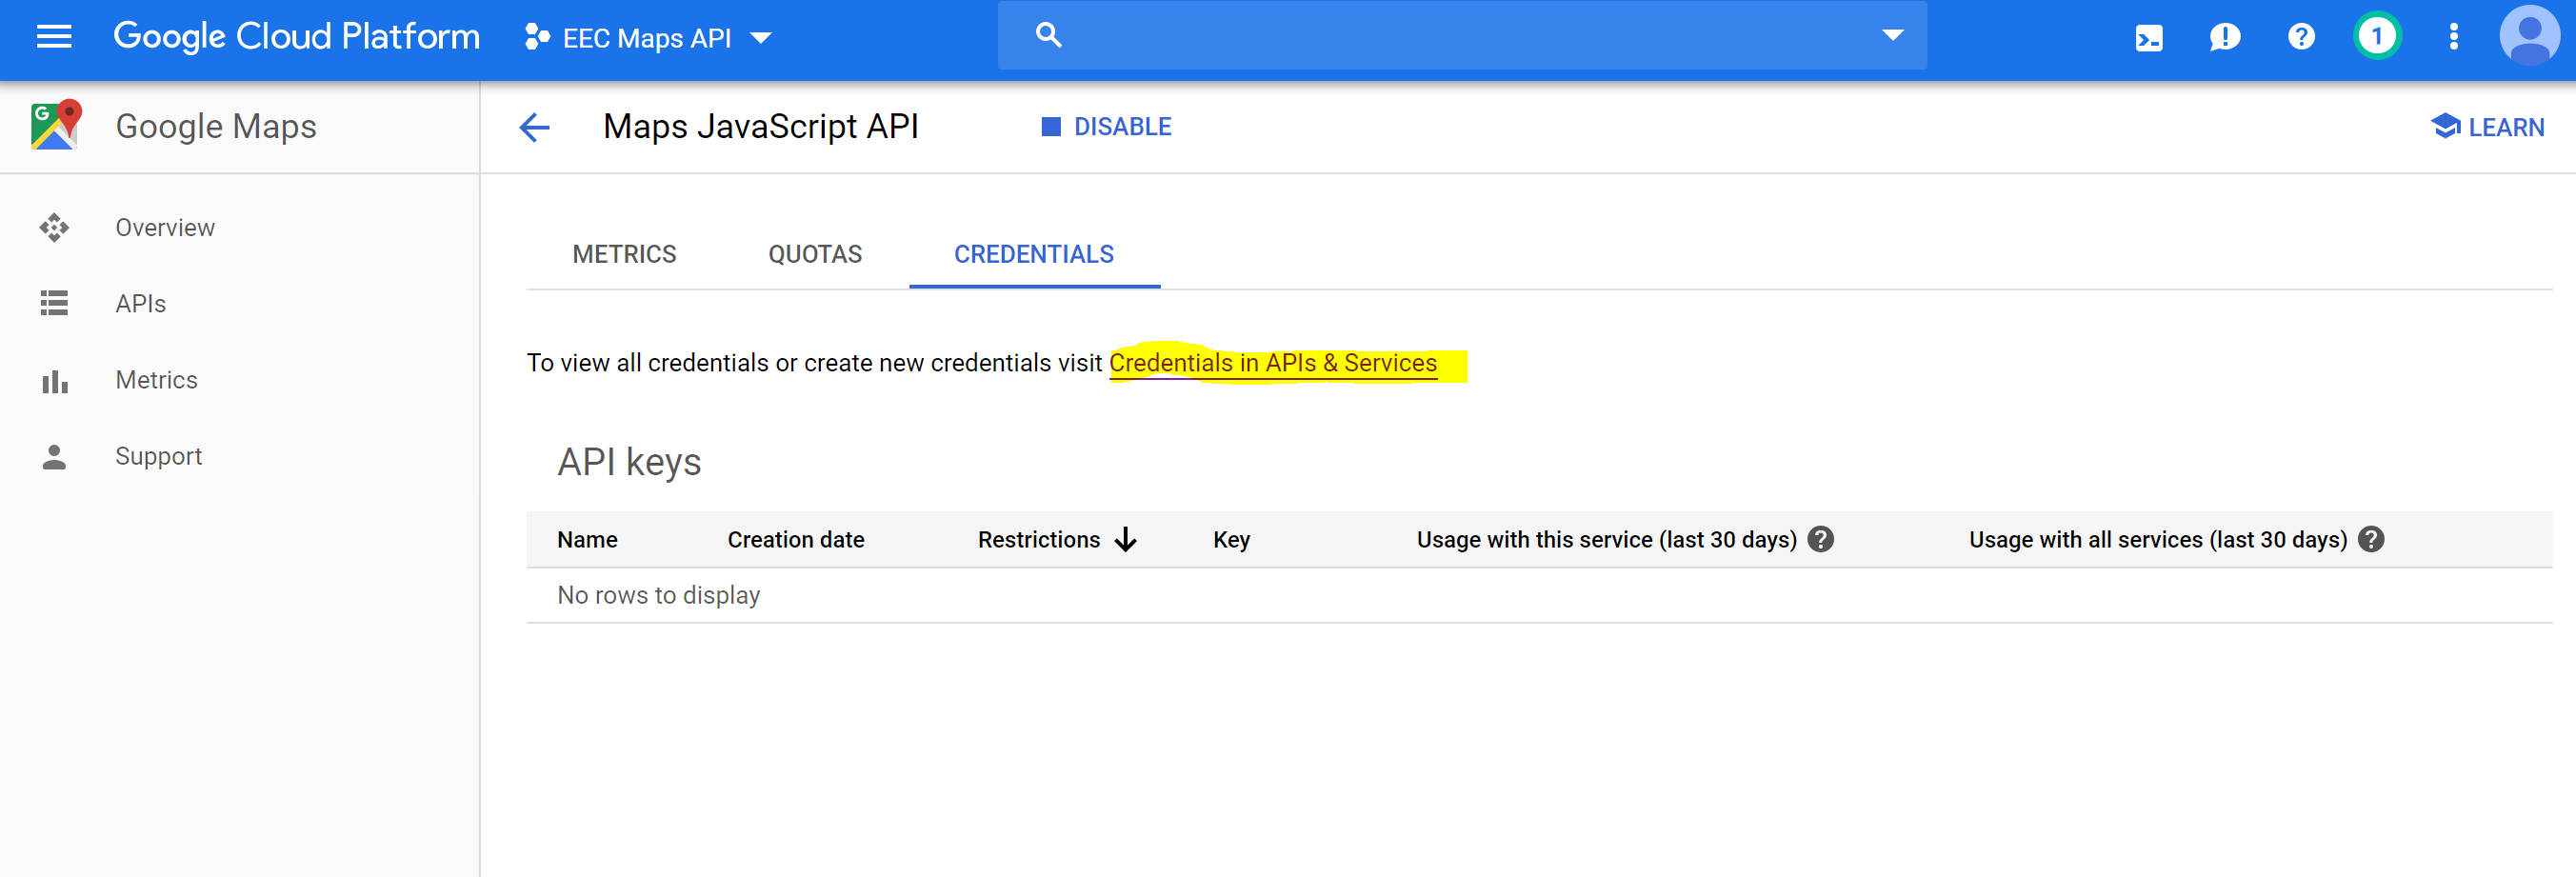Activate Cloud Shell terminal icon
The width and height of the screenshot is (2576, 877).
click(2148, 38)
